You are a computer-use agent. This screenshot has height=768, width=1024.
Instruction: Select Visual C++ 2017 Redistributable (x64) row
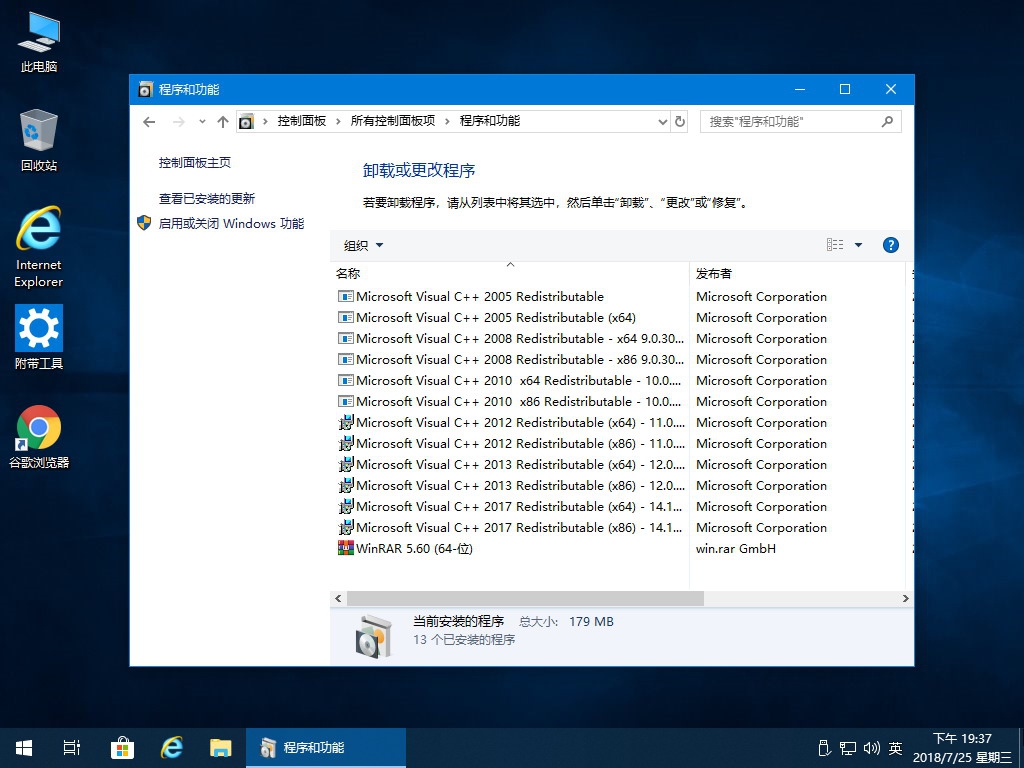pyautogui.click(x=510, y=506)
